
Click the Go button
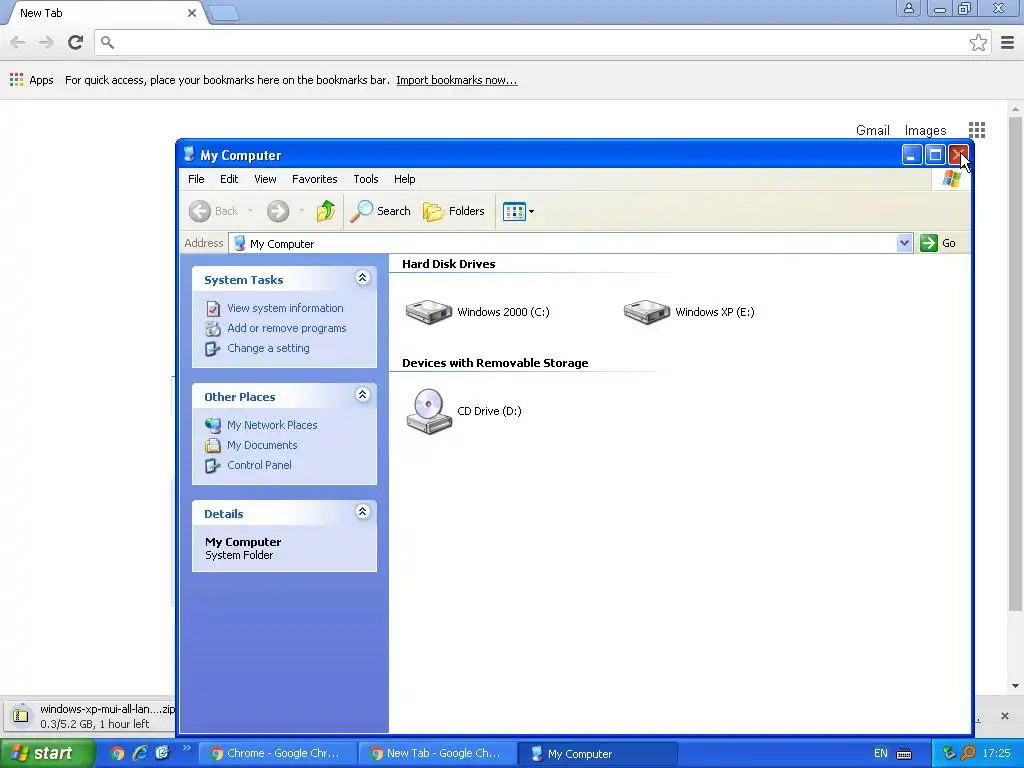(x=938, y=243)
